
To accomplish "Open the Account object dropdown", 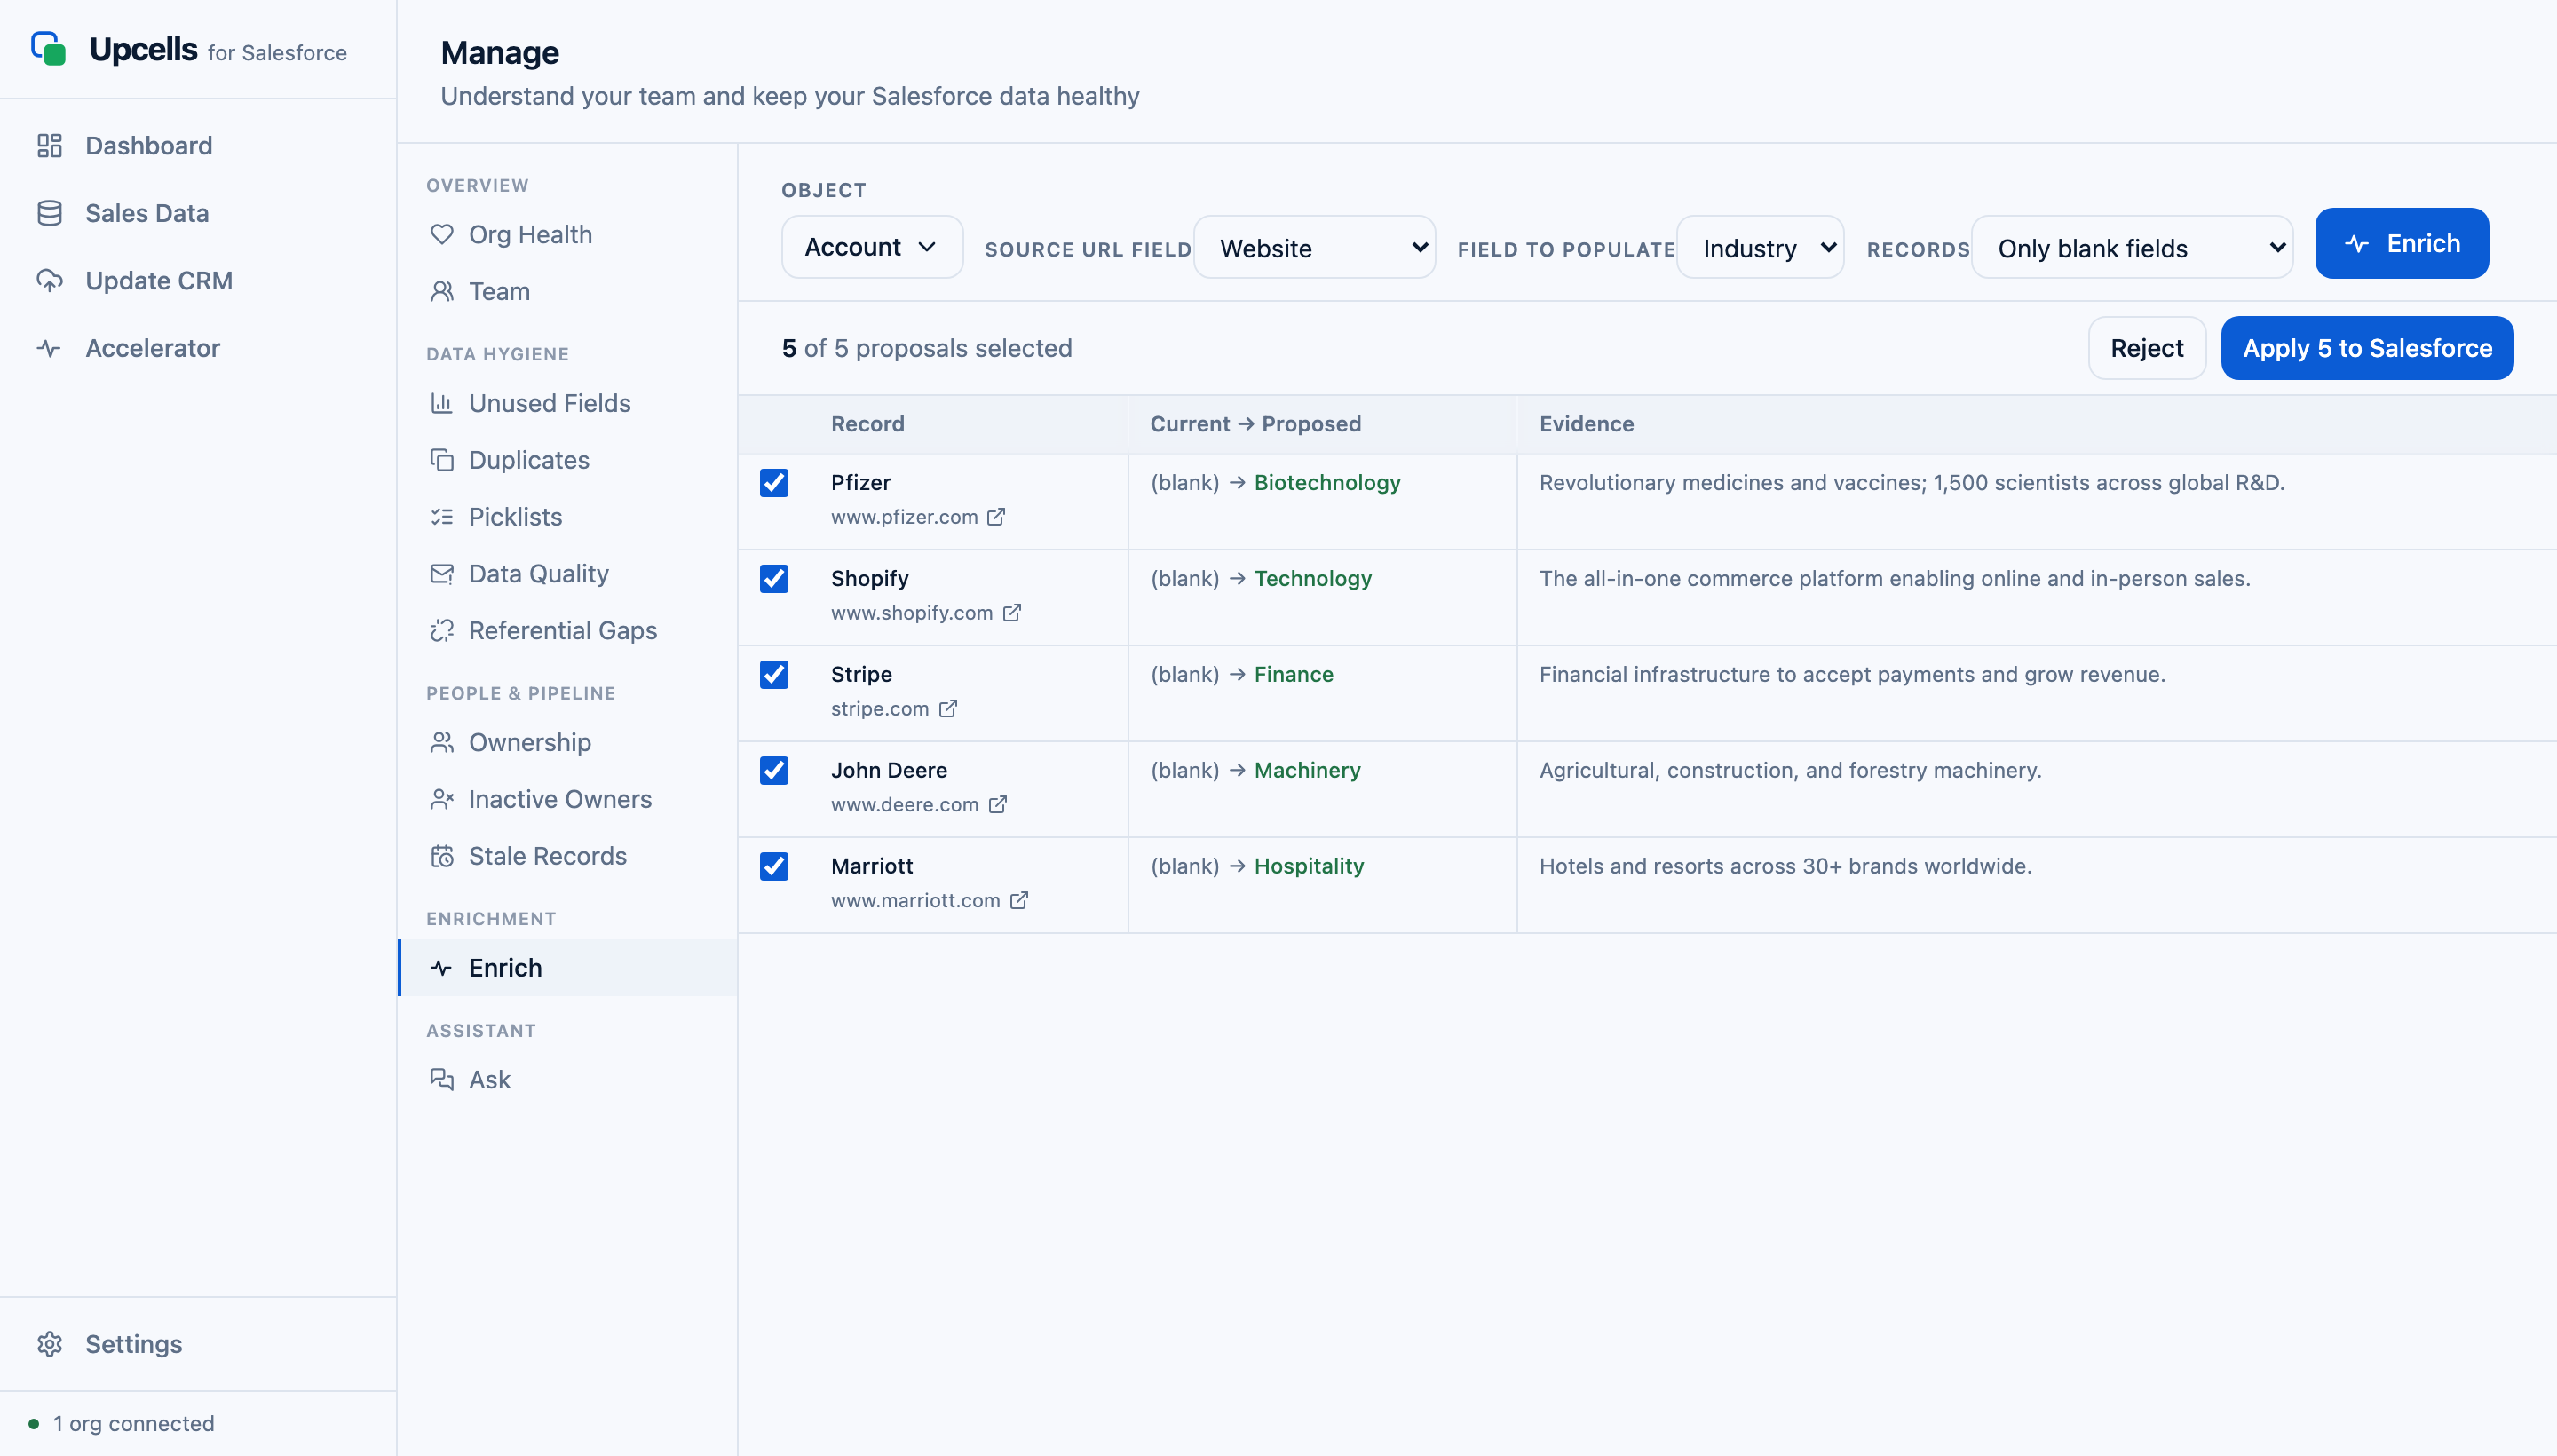I will pyautogui.click(x=872, y=247).
